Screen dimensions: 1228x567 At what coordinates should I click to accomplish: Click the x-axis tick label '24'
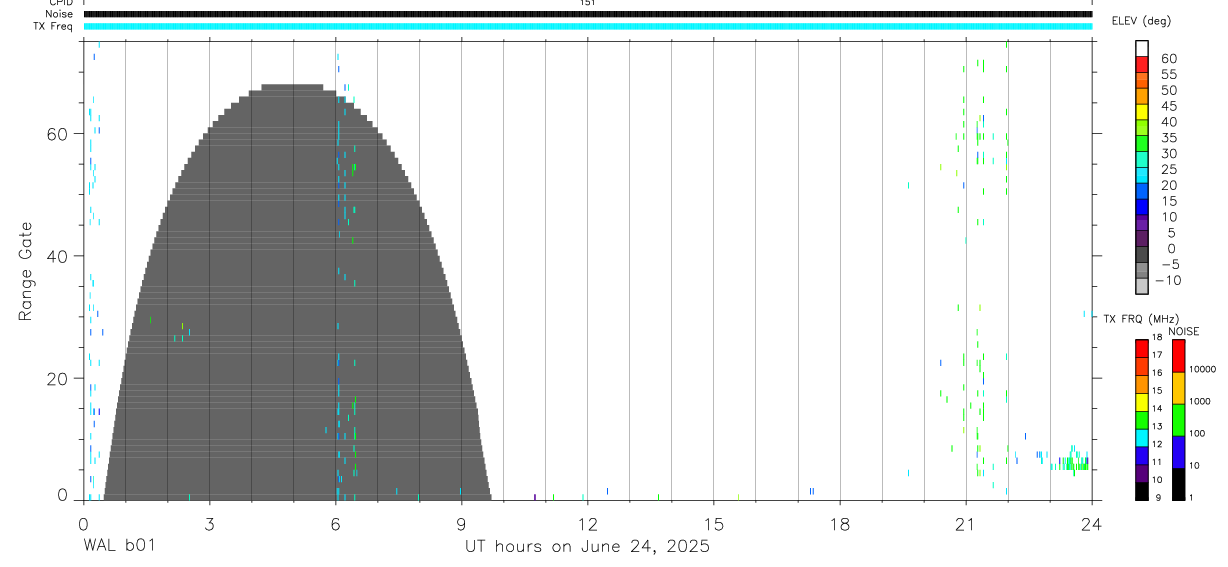coord(1091,523)
